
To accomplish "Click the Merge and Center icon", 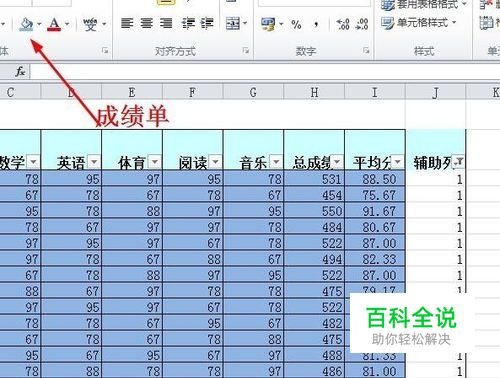I will click(x=233, y=23).
